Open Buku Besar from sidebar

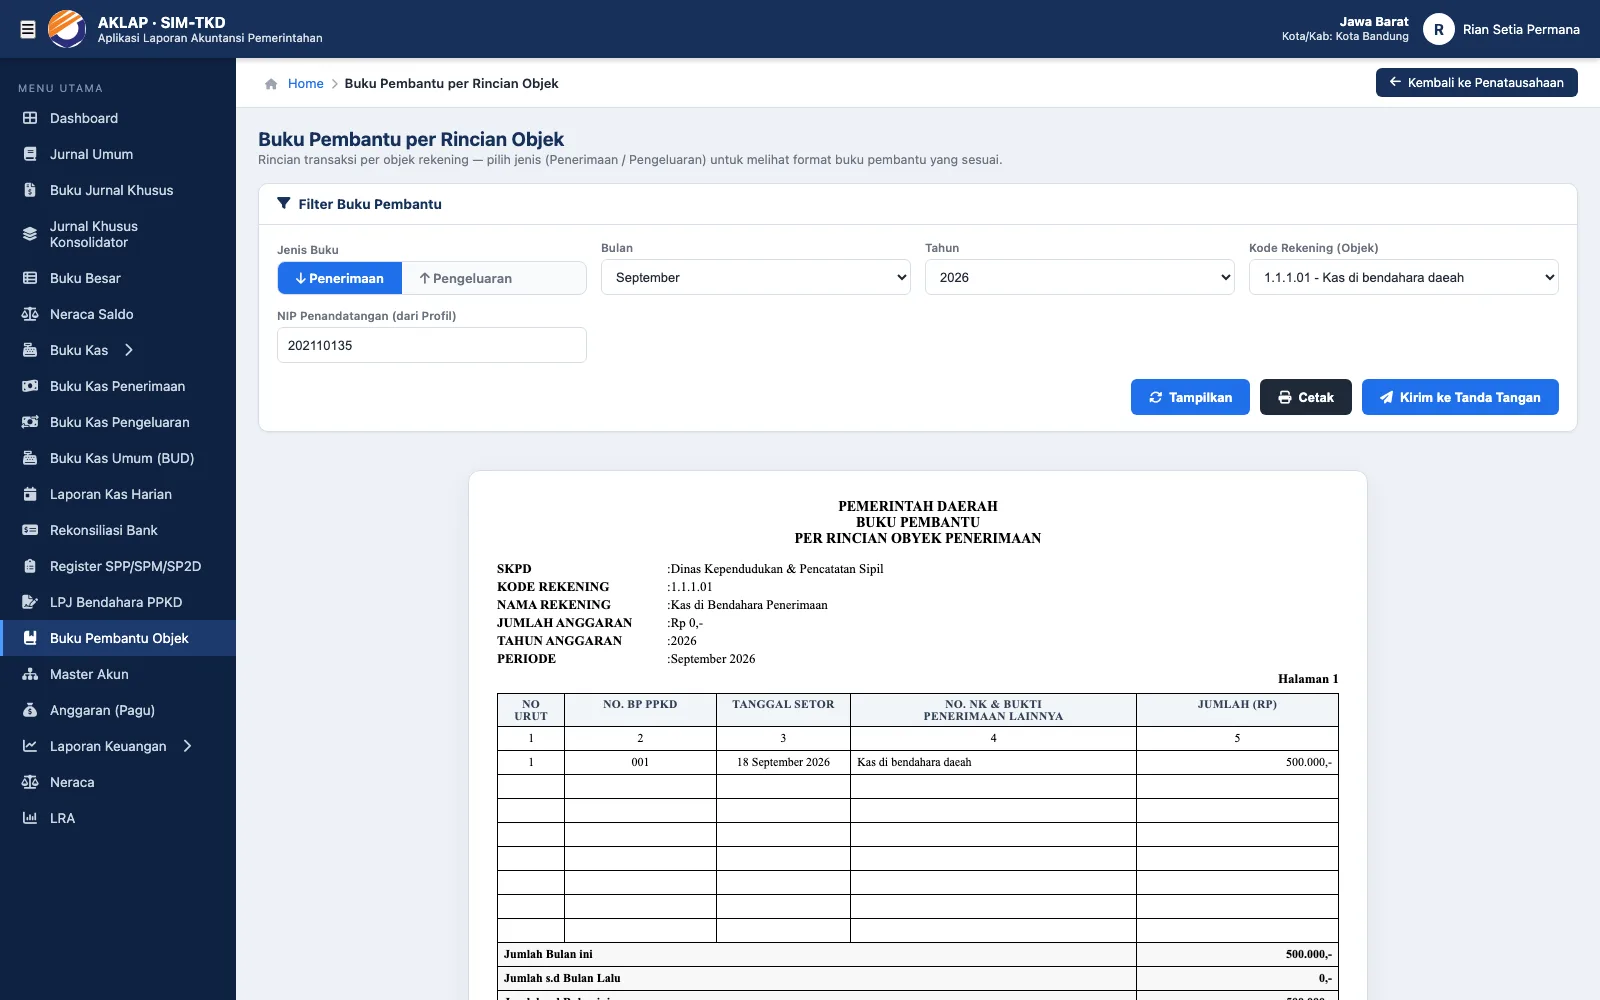(118, 278)
